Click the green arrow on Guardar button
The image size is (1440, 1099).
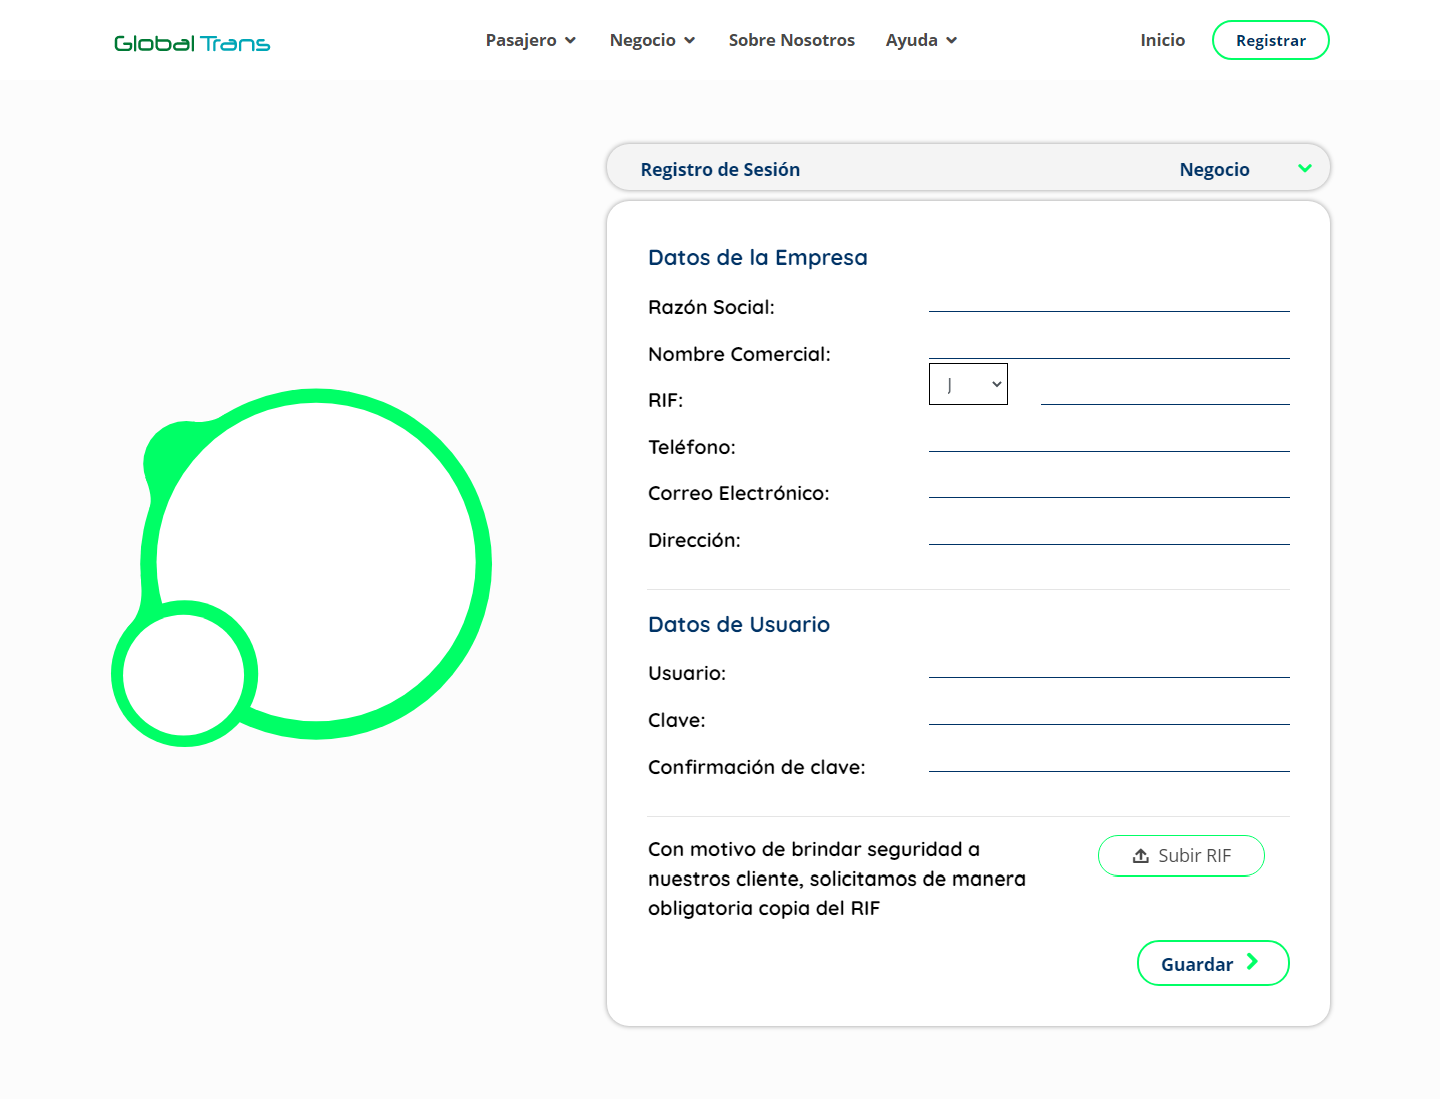(1252, 962)
